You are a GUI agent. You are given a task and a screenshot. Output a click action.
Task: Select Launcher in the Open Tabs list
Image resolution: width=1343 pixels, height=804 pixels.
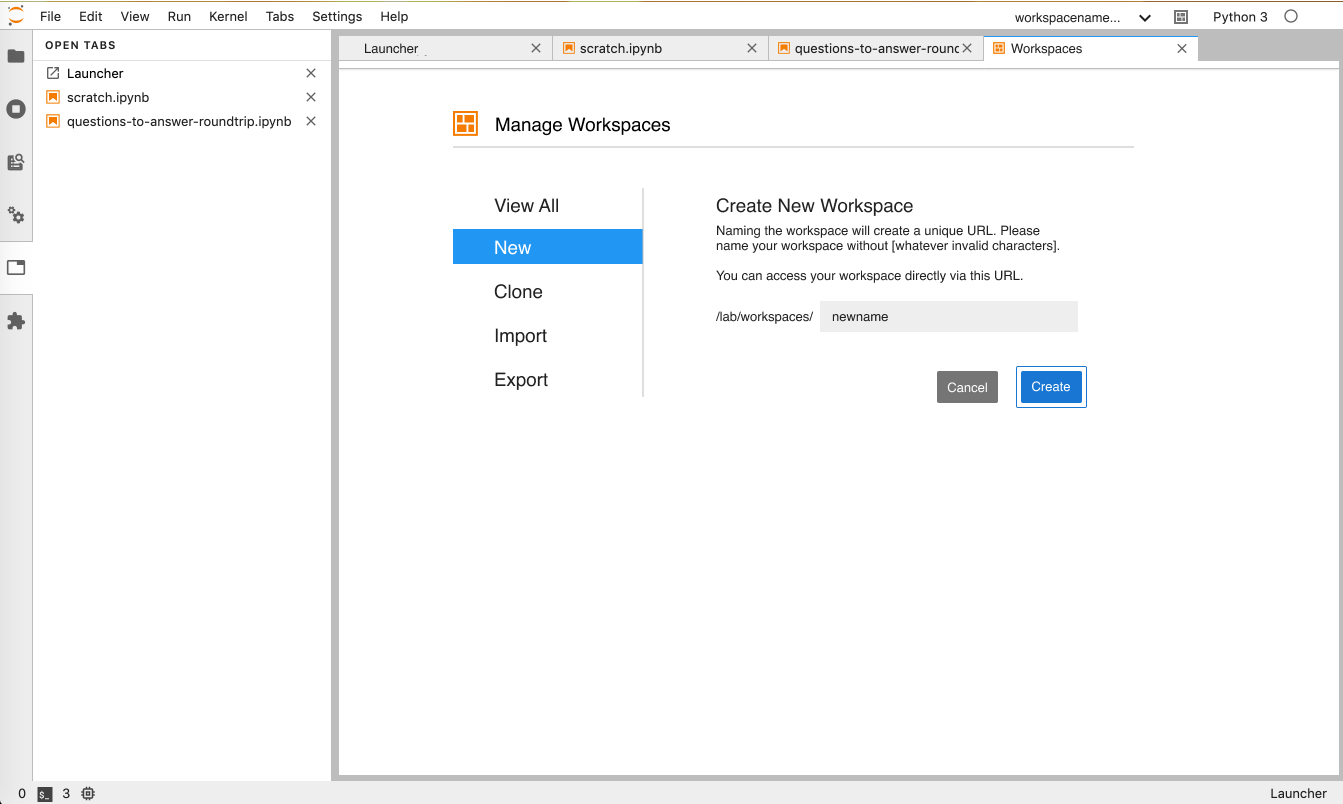95,73
